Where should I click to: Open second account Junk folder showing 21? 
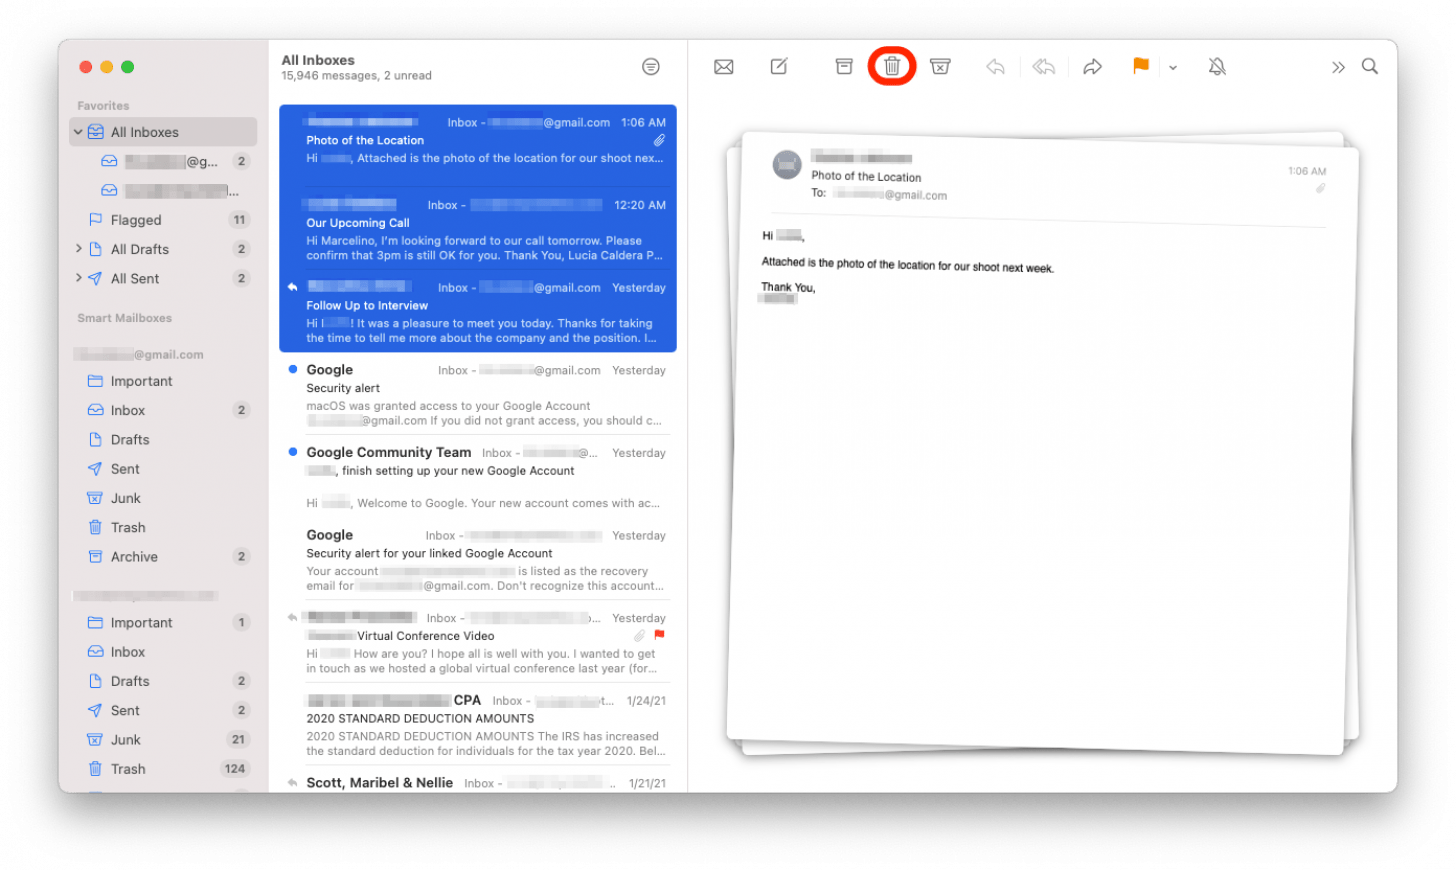(x=163, y=740)
